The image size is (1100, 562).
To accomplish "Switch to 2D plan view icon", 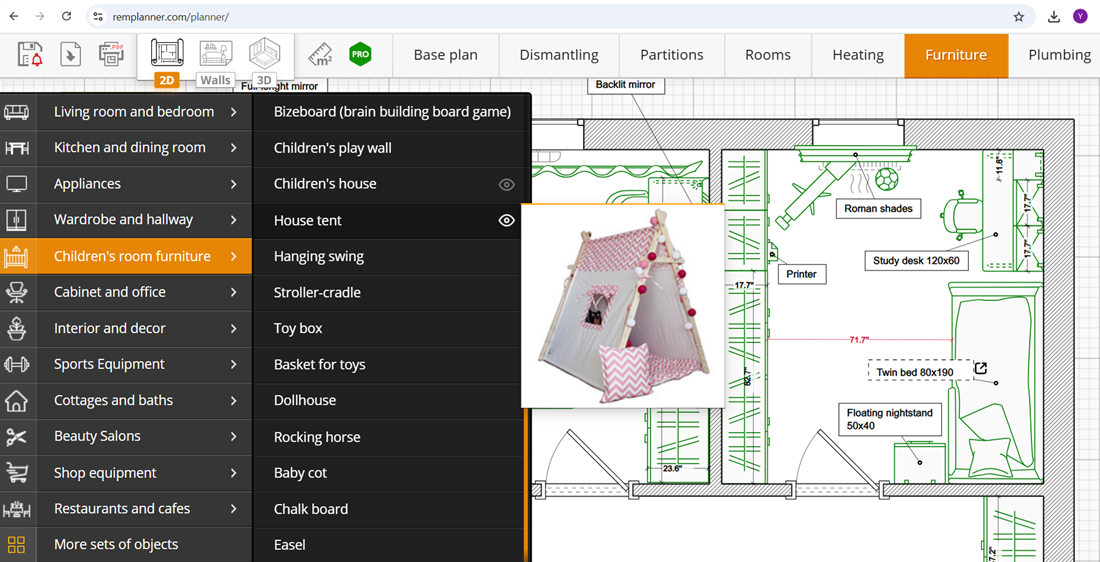I will point(167,54).
